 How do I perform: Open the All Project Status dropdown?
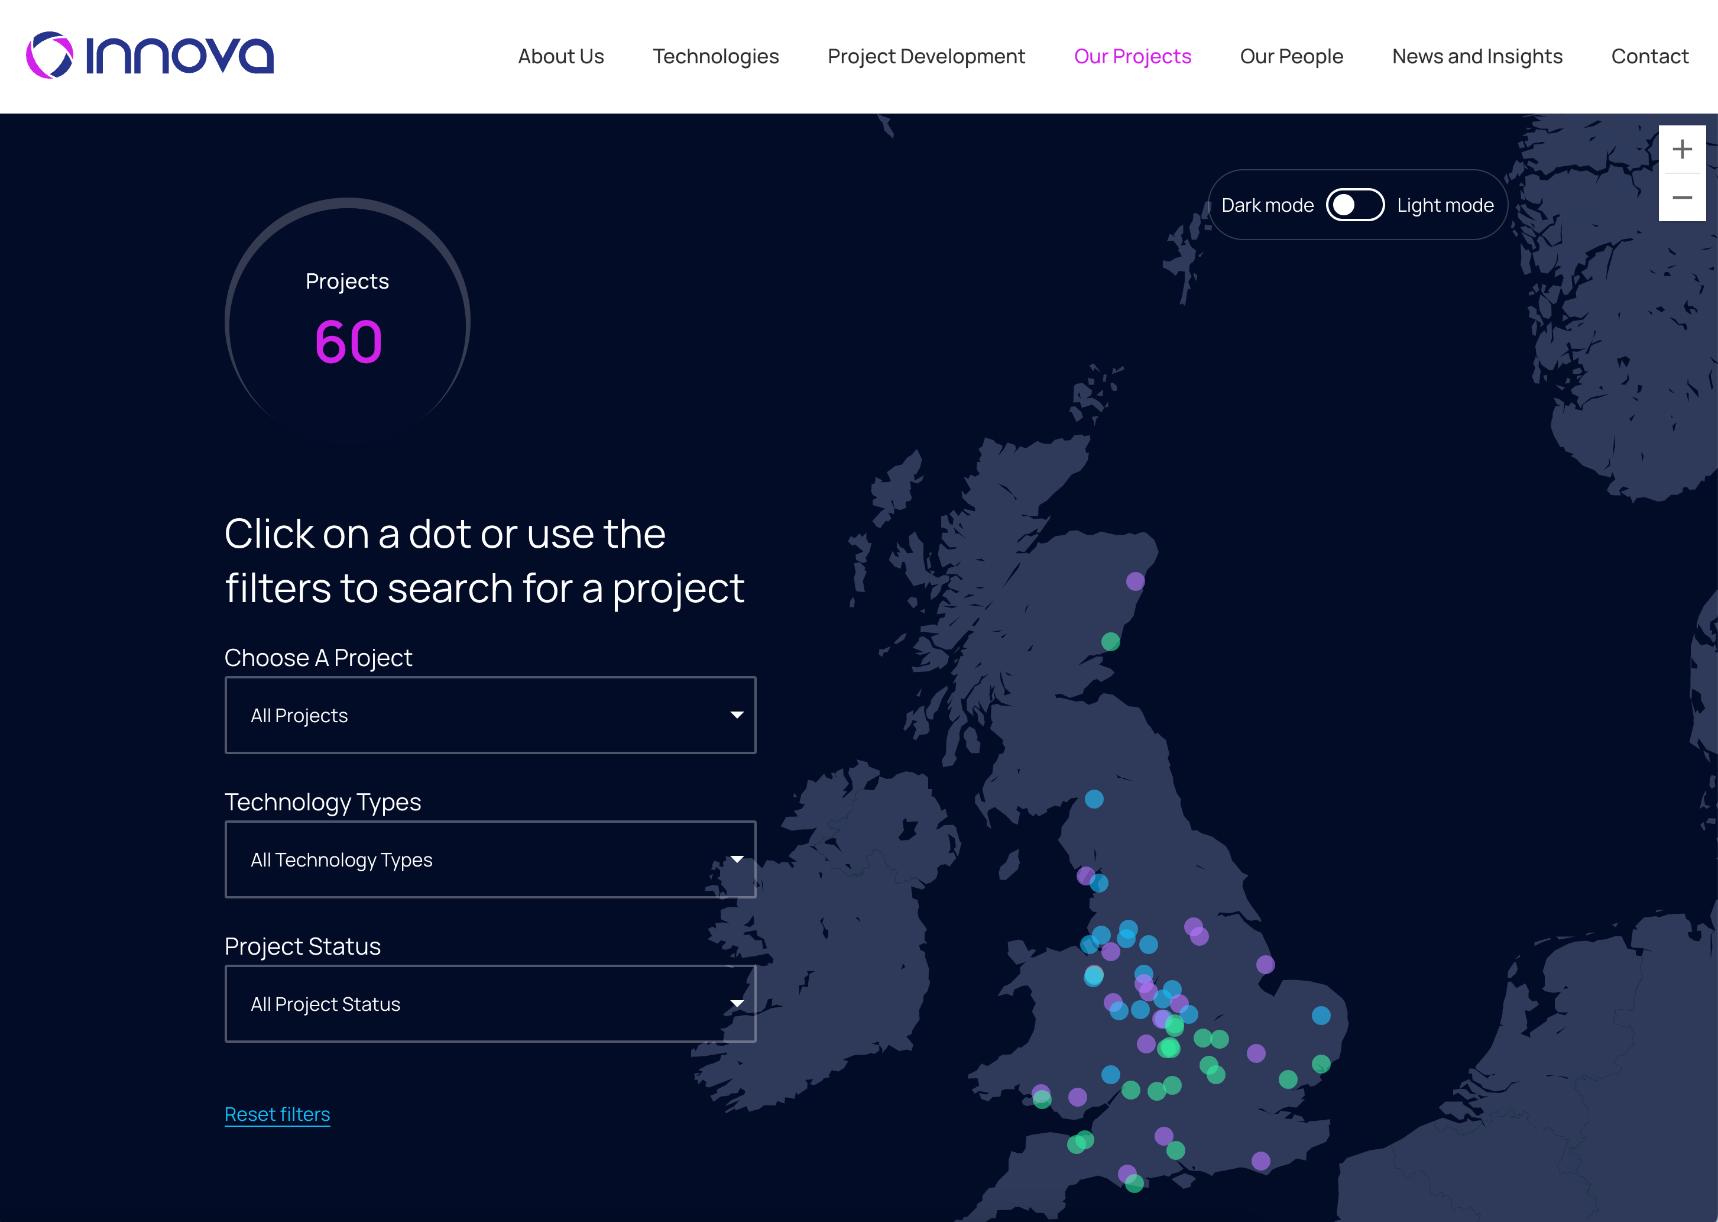point(490,1004)
